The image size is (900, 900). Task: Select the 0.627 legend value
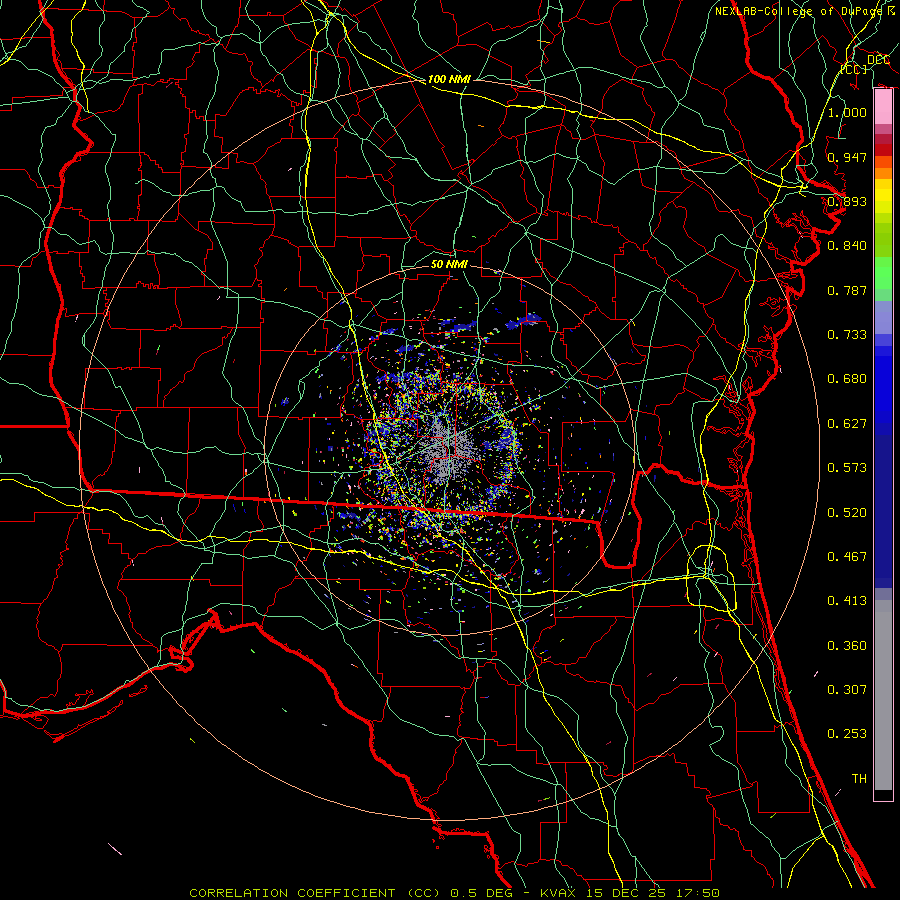coord(847,424)
